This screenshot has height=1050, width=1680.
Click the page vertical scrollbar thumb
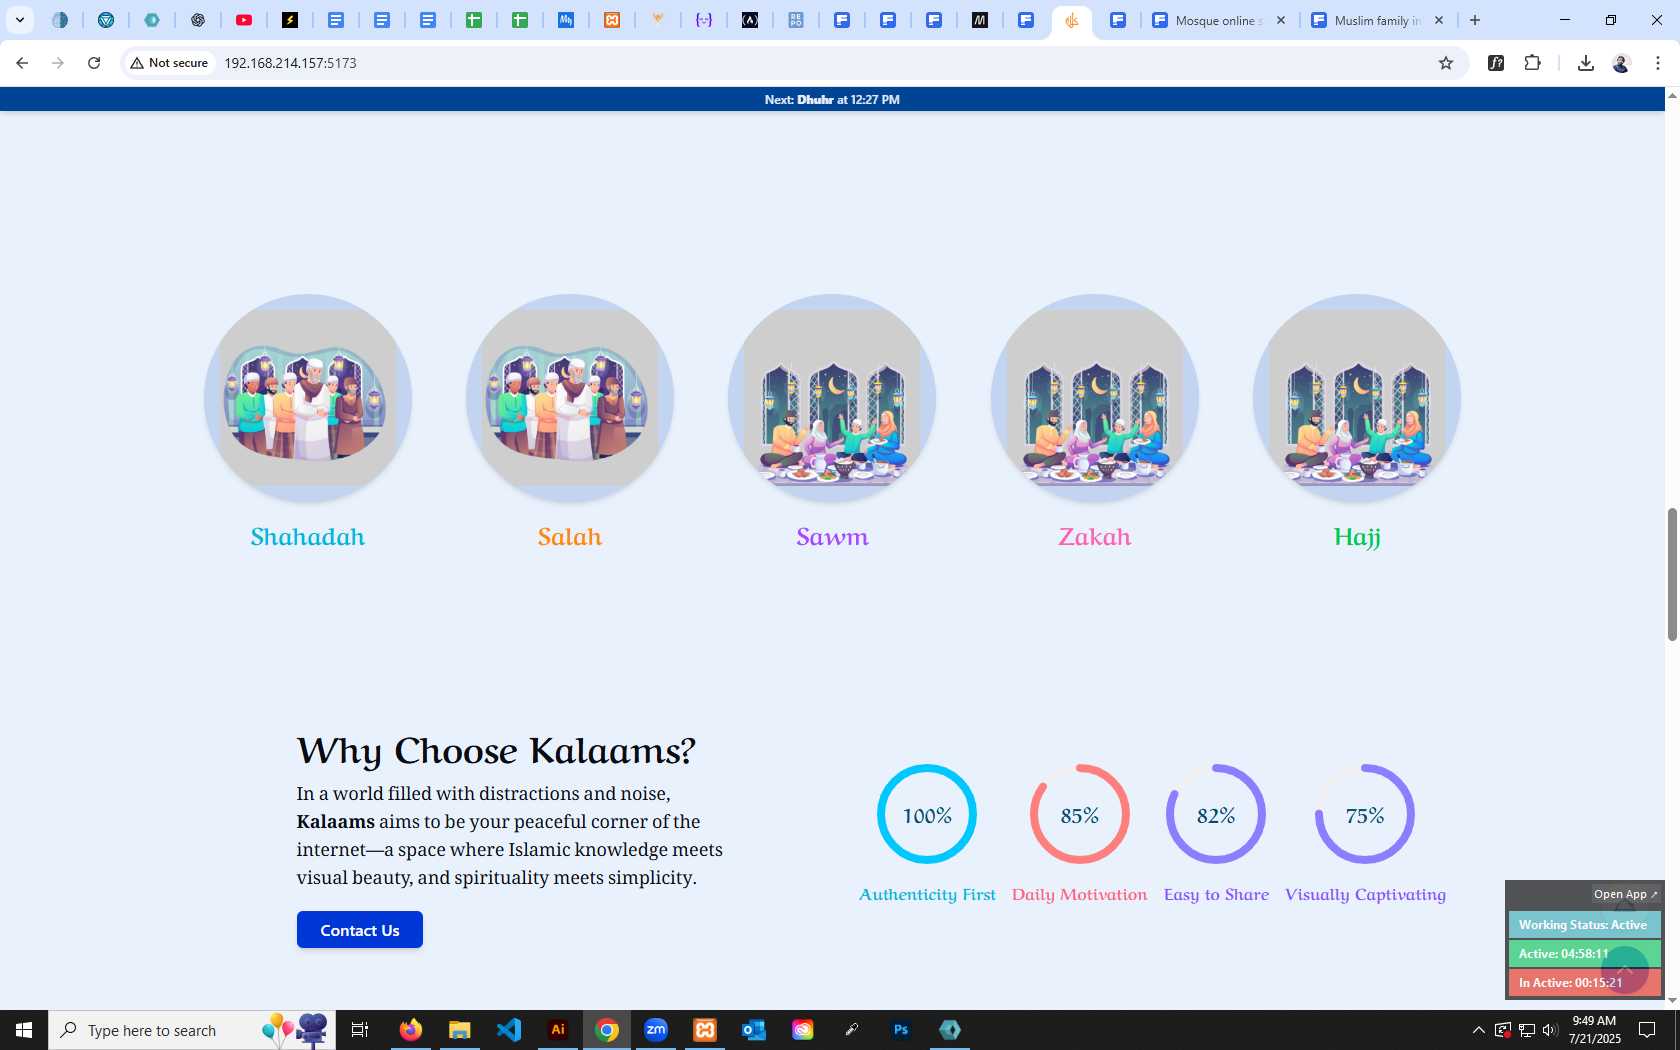(x=1672, y=575)
